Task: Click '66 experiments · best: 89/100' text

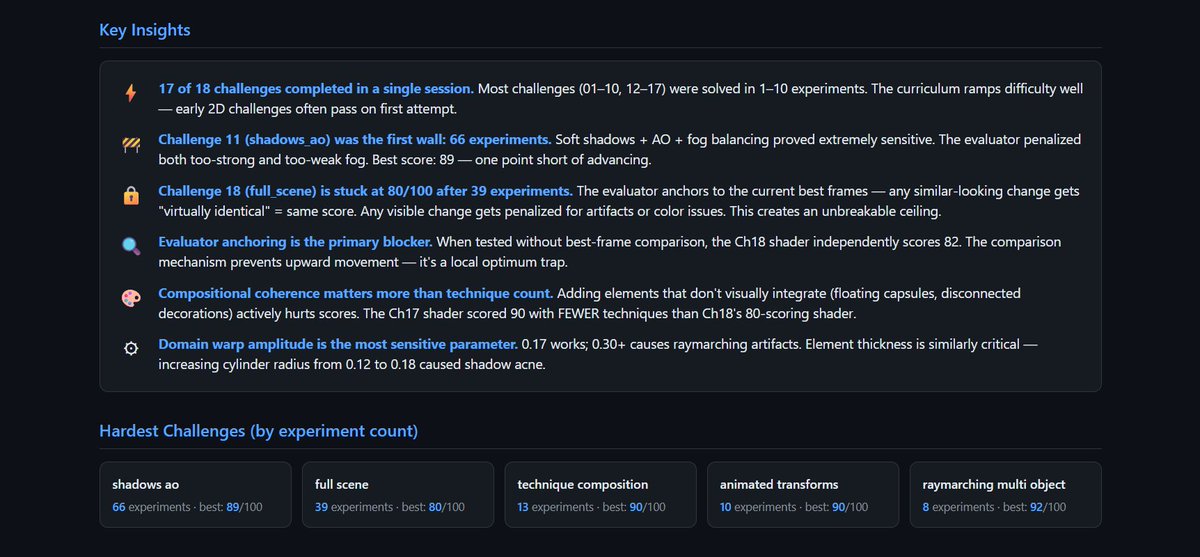Action: [x=188, y=507]
